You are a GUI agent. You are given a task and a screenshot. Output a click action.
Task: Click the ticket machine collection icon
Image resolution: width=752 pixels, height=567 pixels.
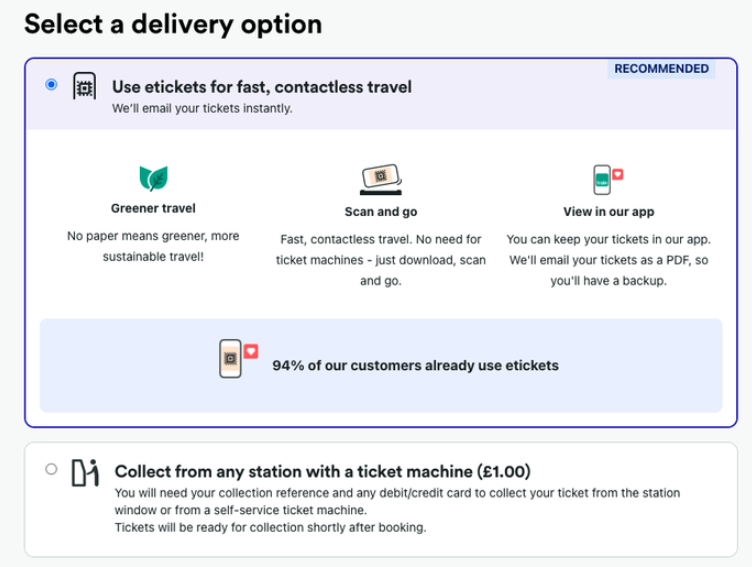tap(85, 473)
